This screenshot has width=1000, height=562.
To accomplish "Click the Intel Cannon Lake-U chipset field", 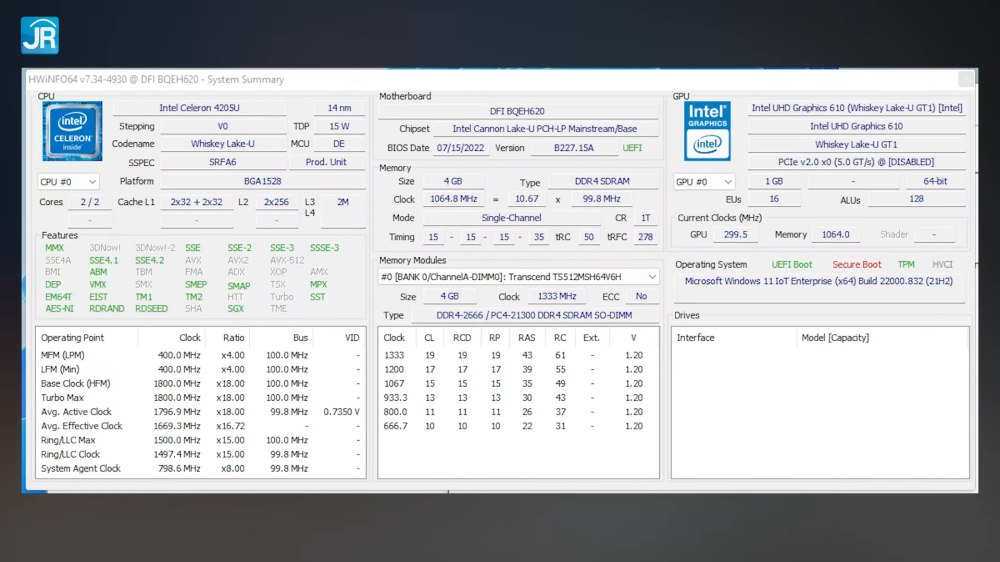I will pos(545,129).
